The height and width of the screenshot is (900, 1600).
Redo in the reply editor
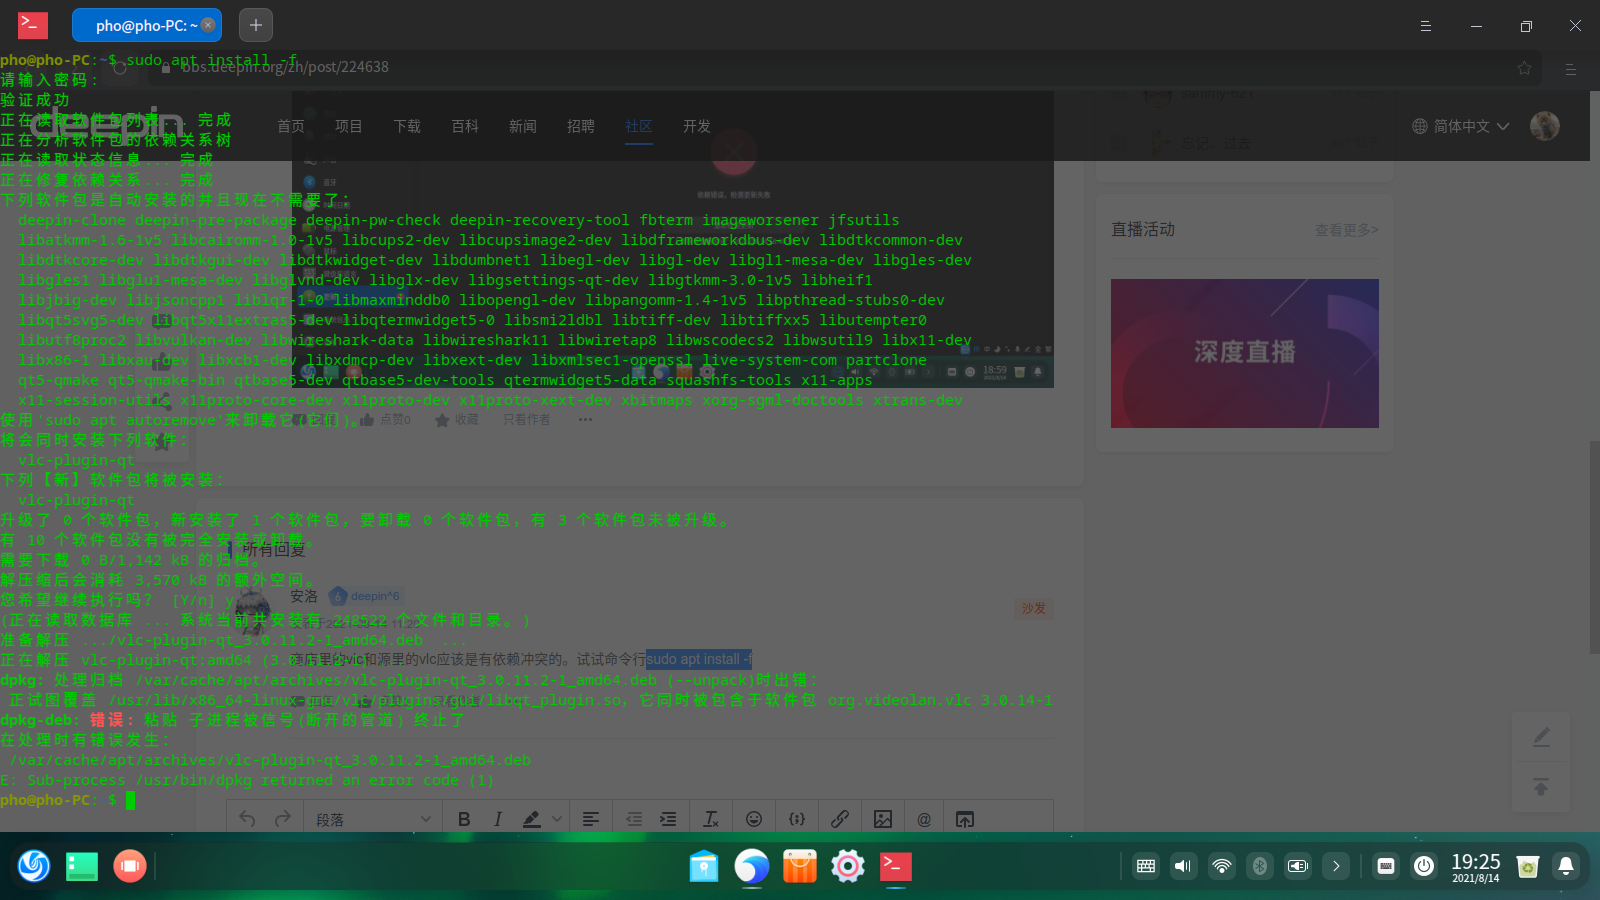pos(283,819)
